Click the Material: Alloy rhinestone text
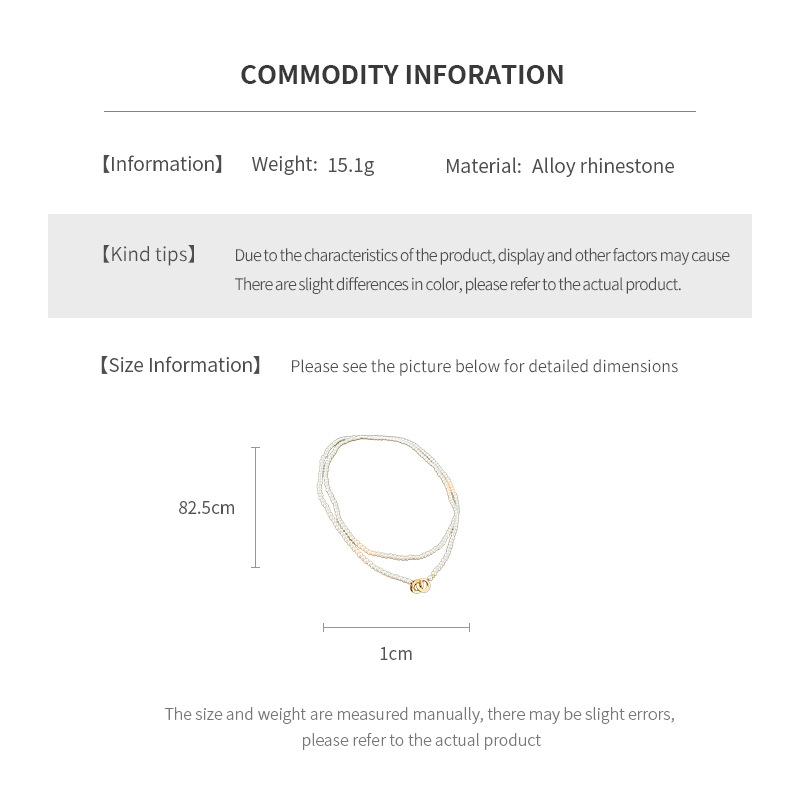Image resolution: width=800 pixels, height=800 pixels. coord(559,166)
